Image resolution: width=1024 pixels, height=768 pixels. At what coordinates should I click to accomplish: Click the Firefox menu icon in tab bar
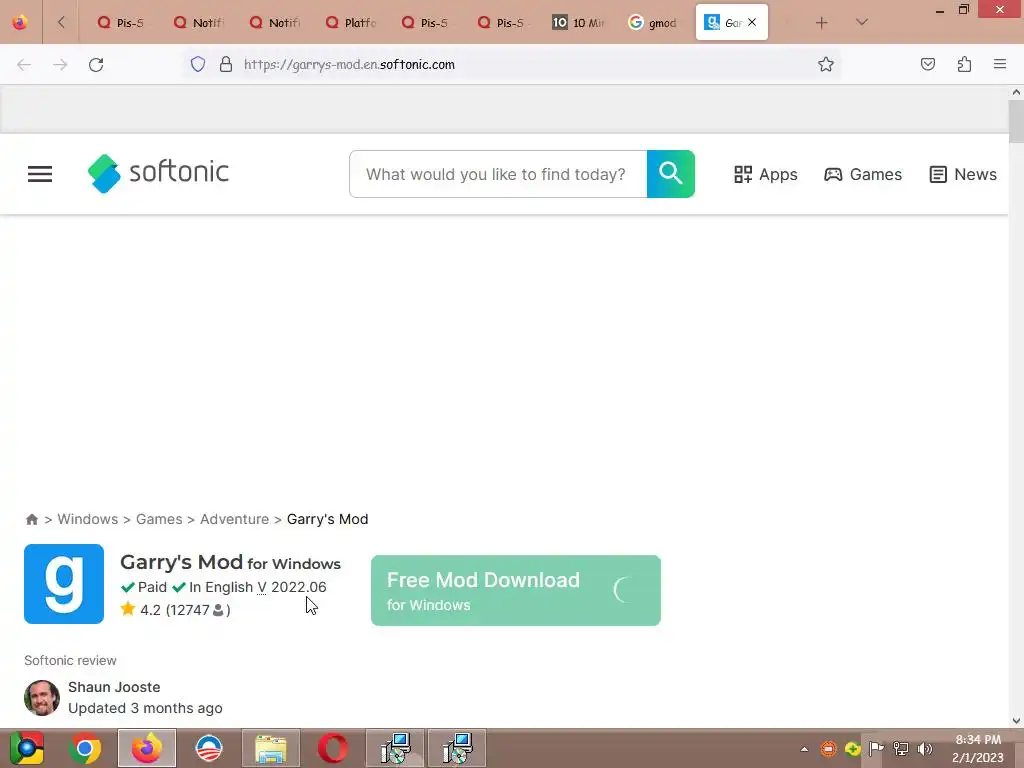click(20, 22)
